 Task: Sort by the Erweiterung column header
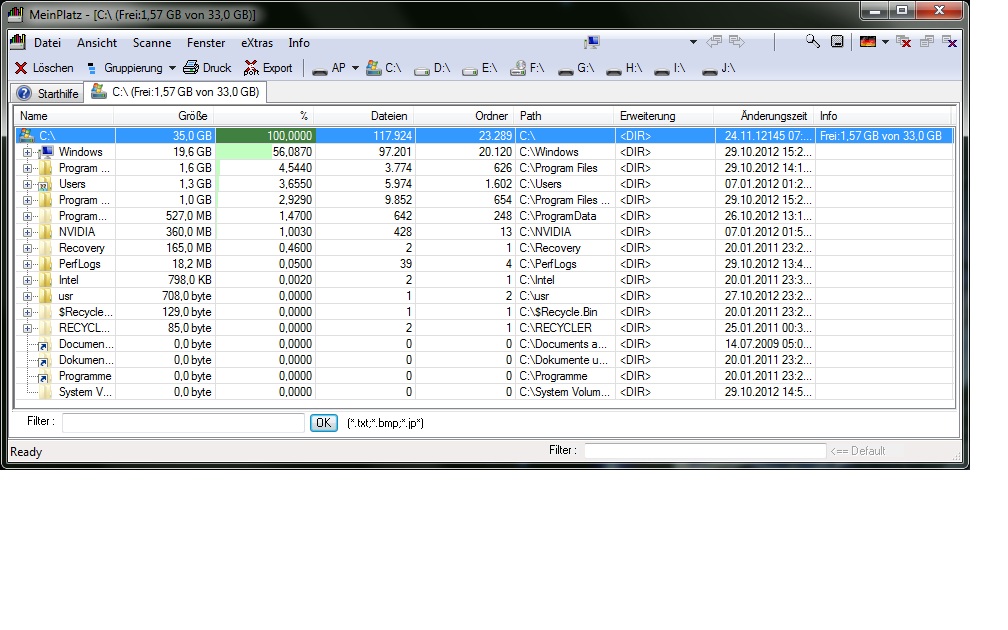click(664, 116)
